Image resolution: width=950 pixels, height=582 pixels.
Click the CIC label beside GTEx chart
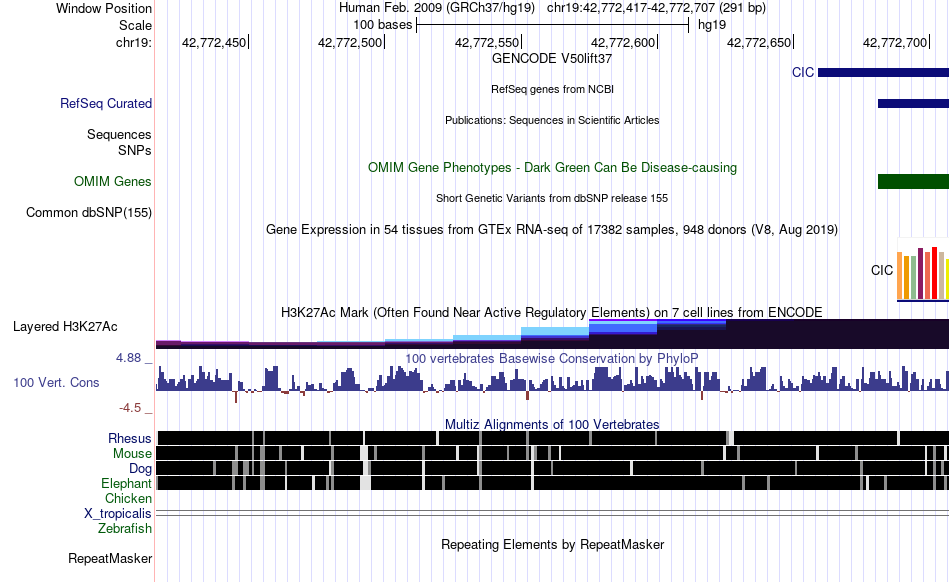pyautogui.click(x=882, y=271)
